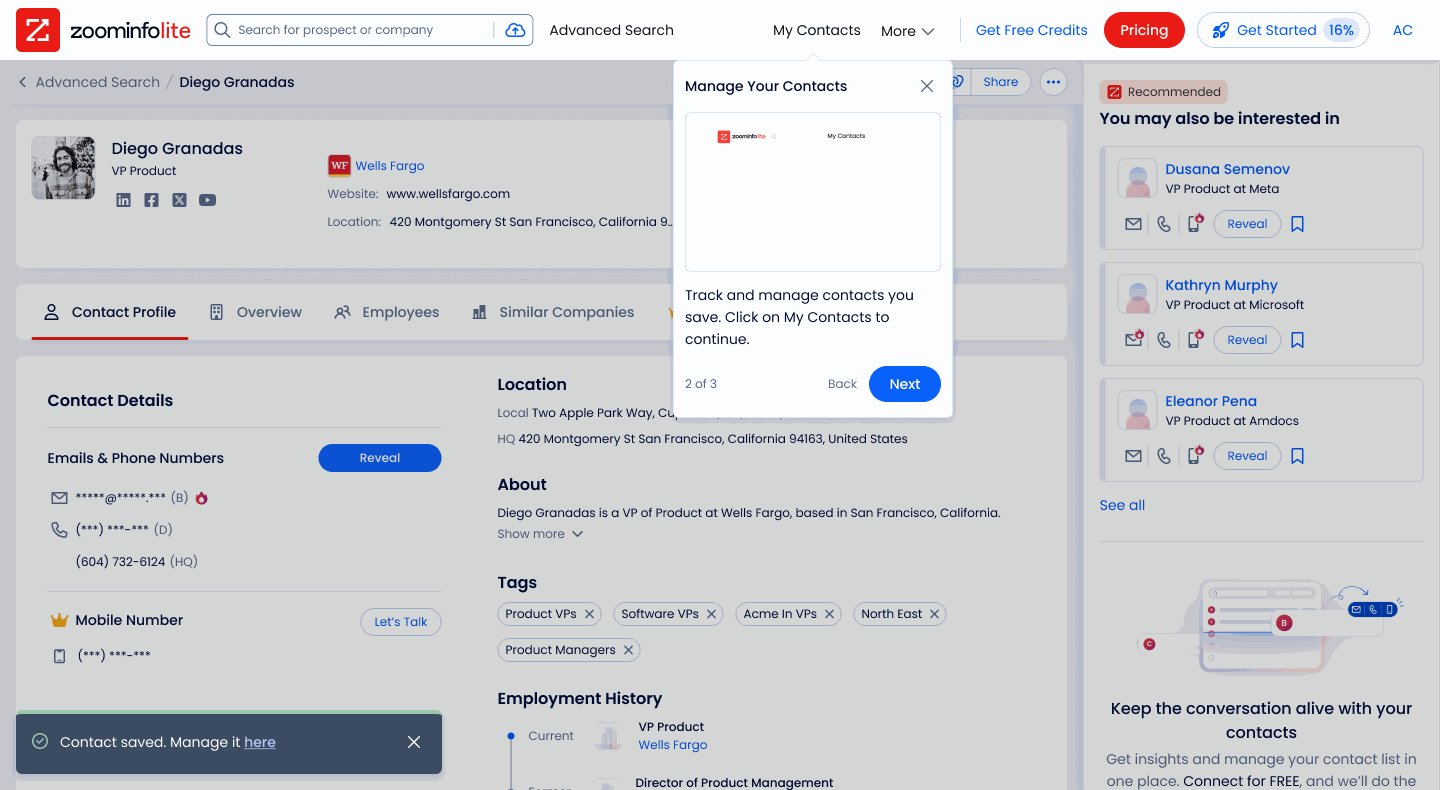This screenshot has height=790, width=1440.
Task: Open the Get Started 16% progress button
Action: click(1283, 30)
